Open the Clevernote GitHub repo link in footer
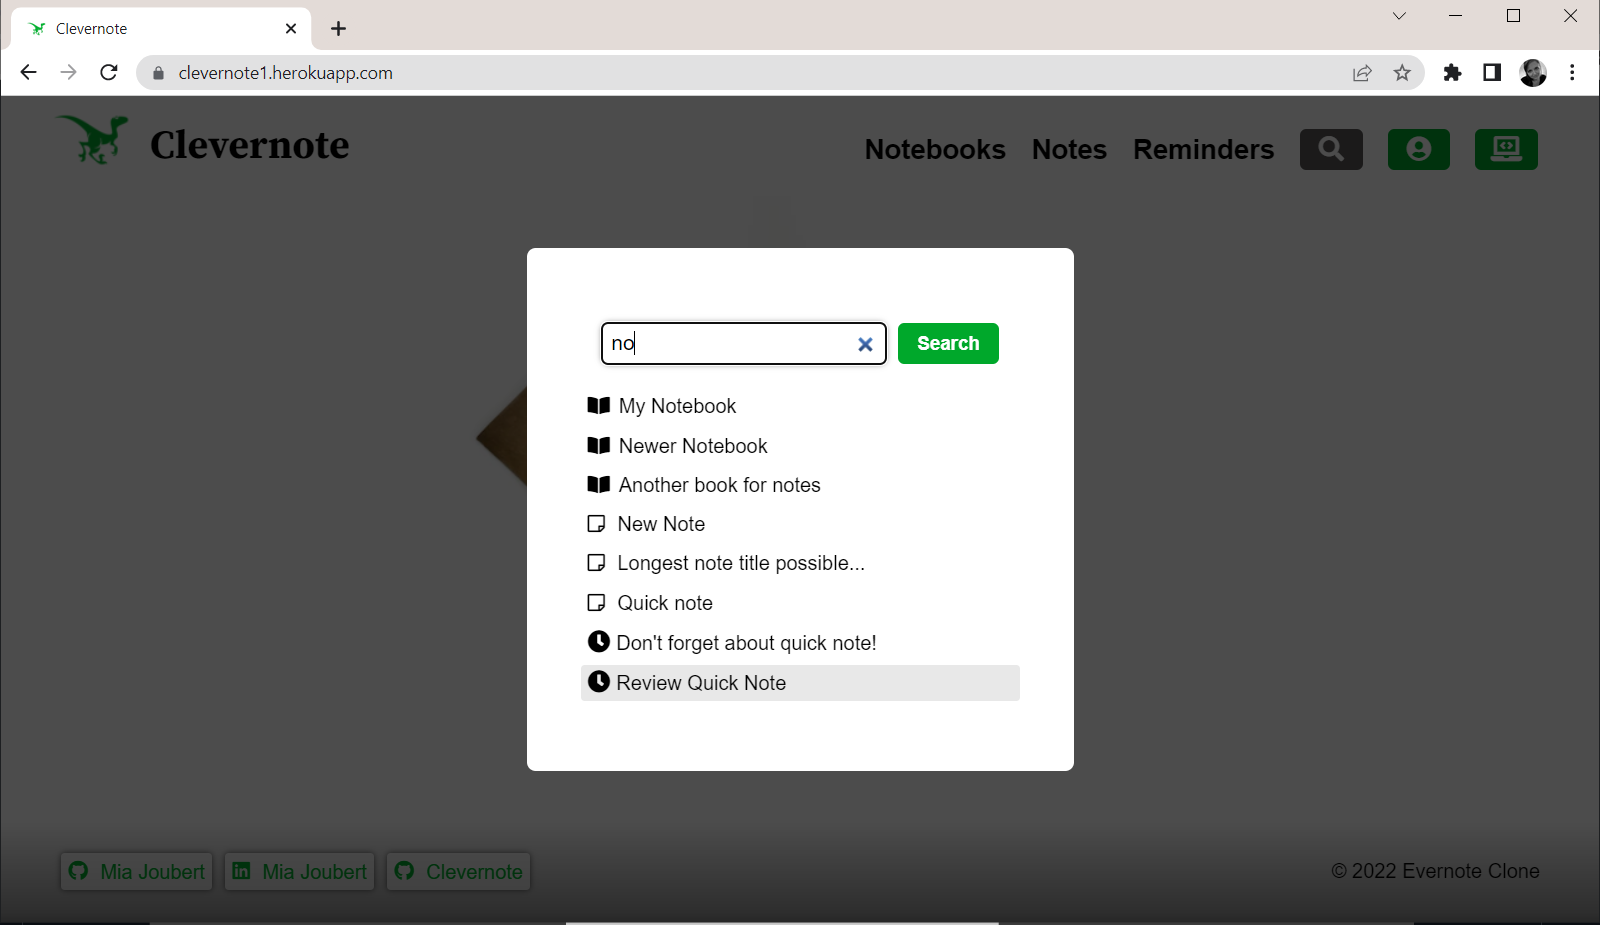 coord(459,871)
